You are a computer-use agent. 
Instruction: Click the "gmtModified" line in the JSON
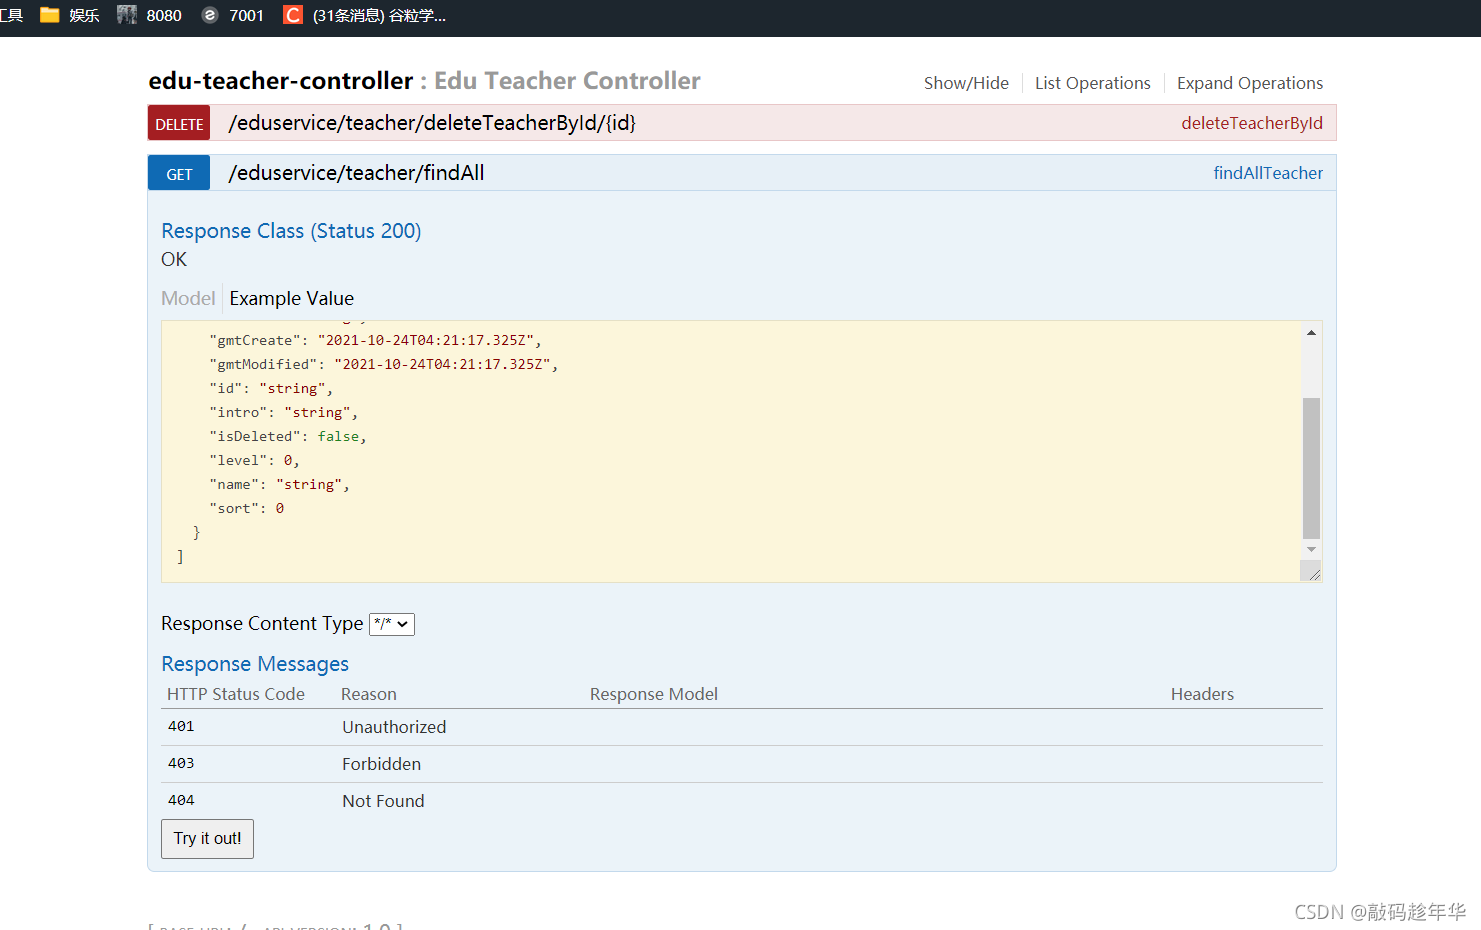pyautogui.click(x=383, y=364)
